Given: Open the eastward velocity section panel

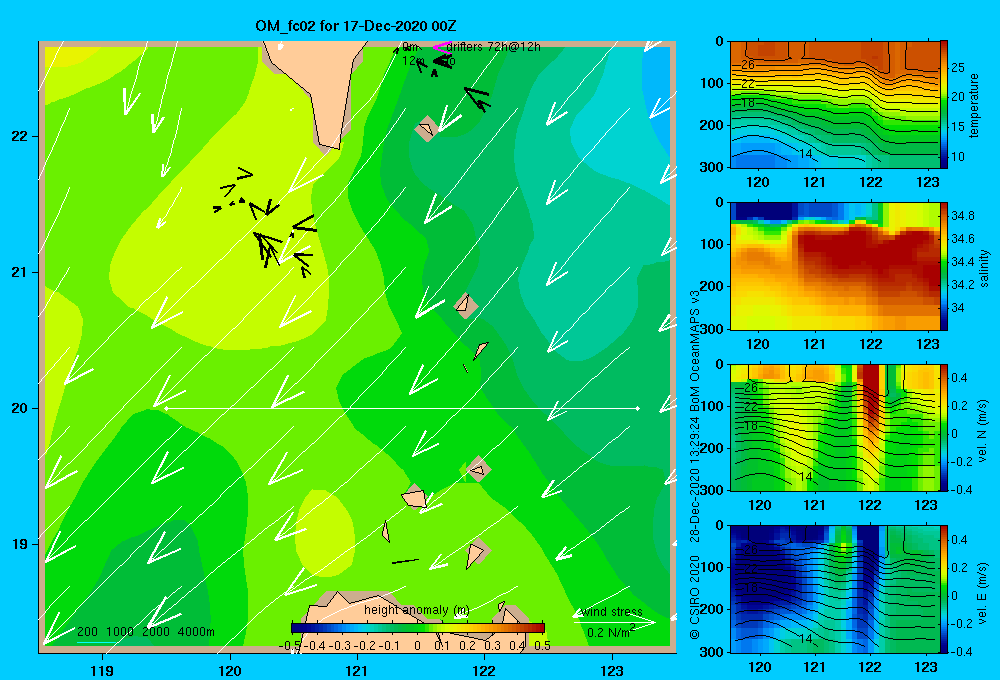Looking at the screenshot, I should coord(834,589).
